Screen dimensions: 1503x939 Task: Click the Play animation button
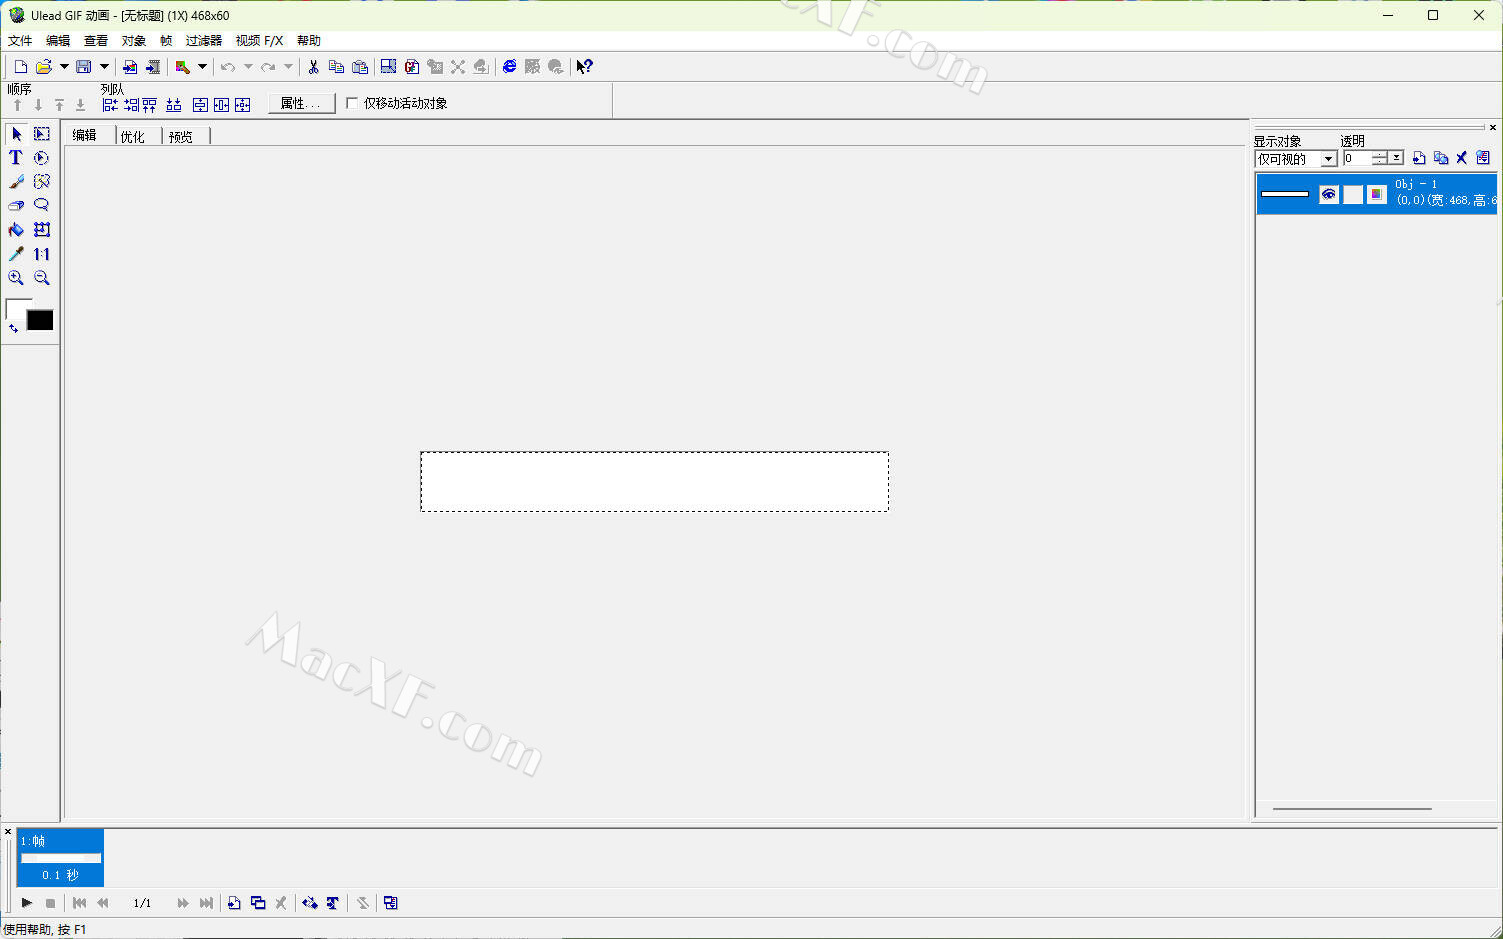click(27, 903)
